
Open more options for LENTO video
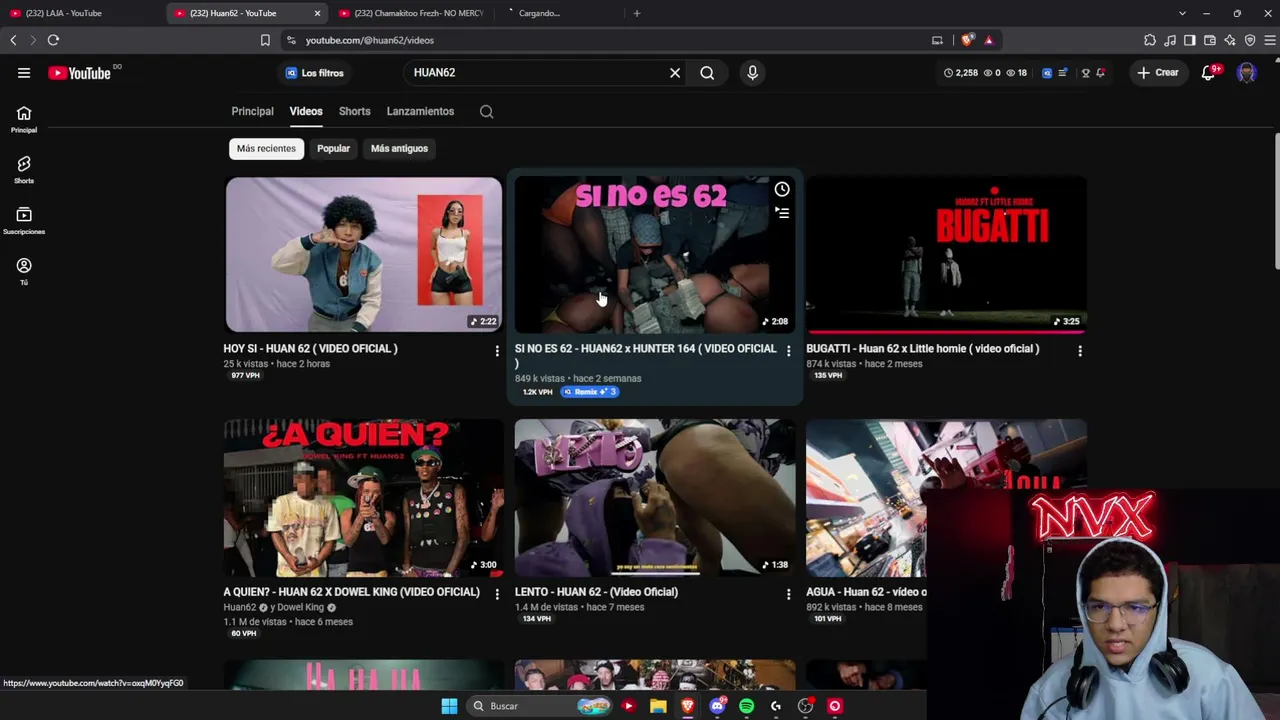click(x=788, y=594)
